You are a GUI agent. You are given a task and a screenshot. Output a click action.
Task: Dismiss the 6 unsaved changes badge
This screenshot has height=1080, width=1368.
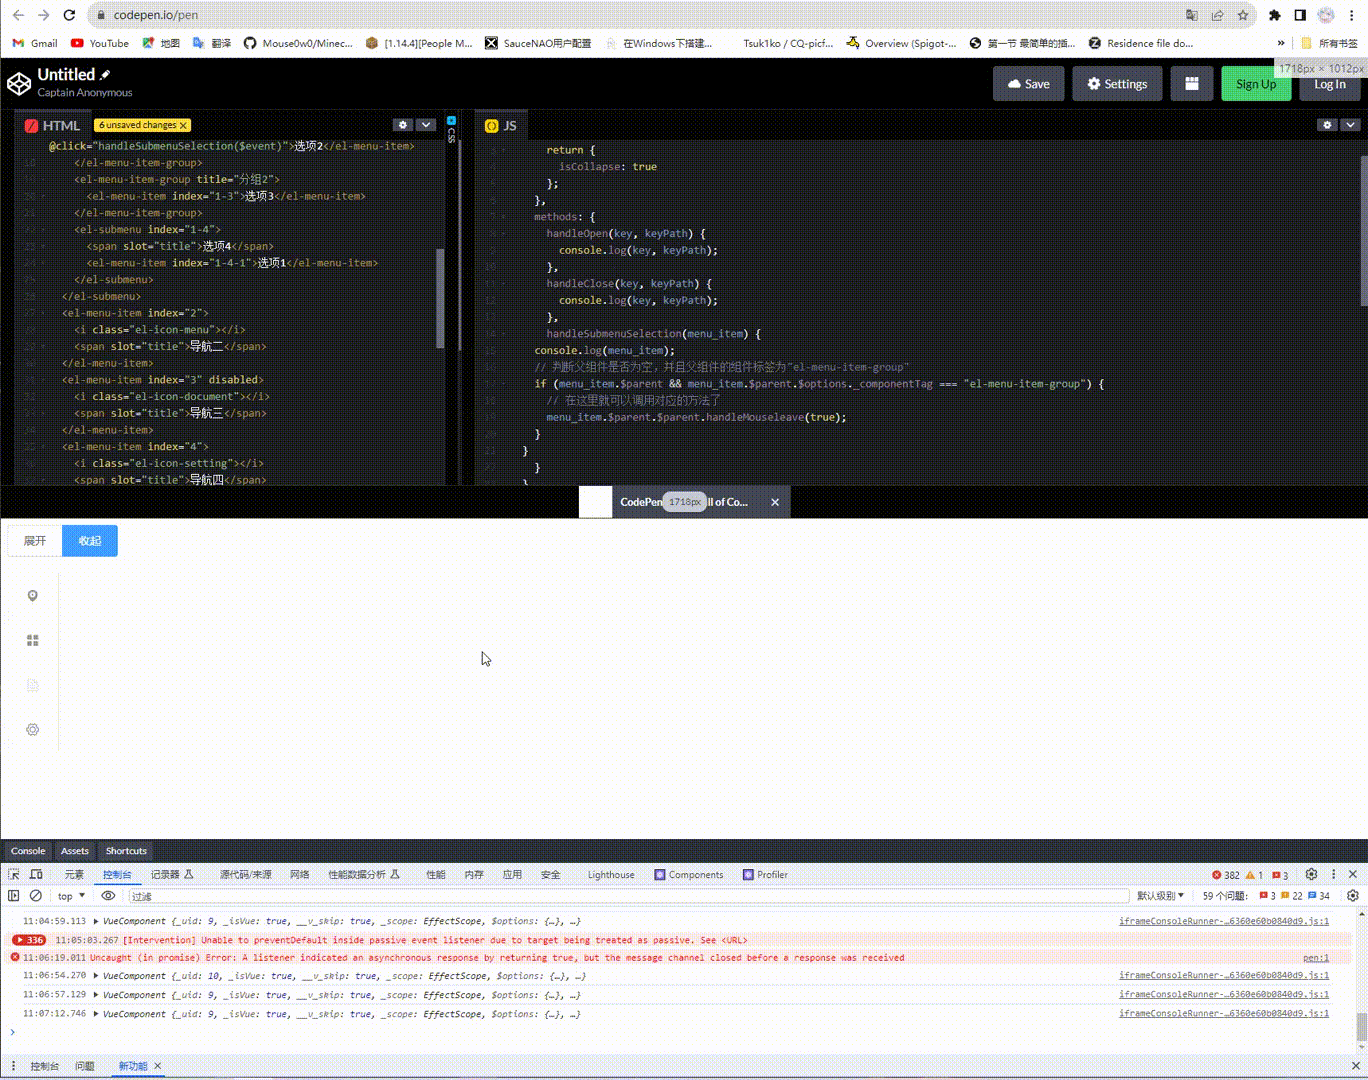click(x=183, y=125)
